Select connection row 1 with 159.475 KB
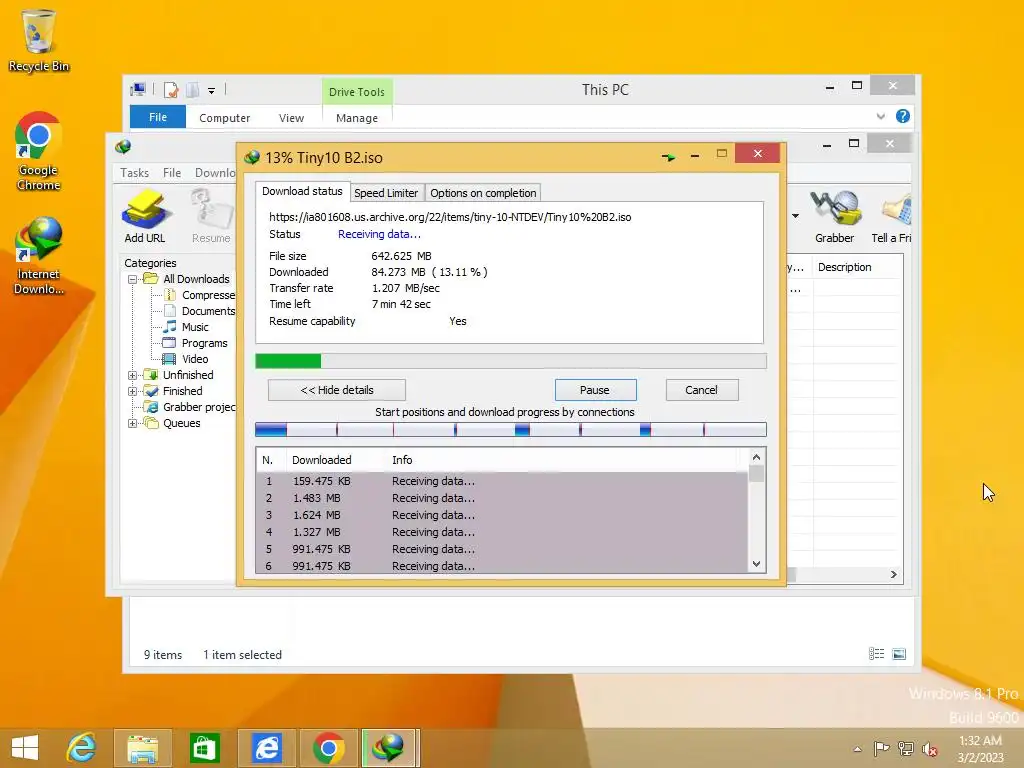This screenshot has width=1024, height=768. pos(502,481)
